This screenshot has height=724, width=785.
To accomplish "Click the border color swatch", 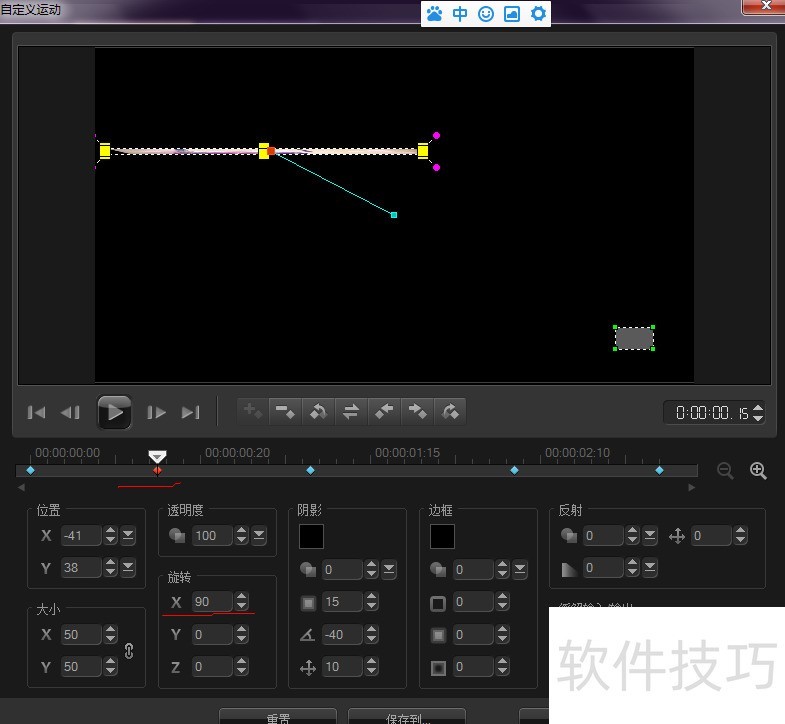I will (442, 536).
